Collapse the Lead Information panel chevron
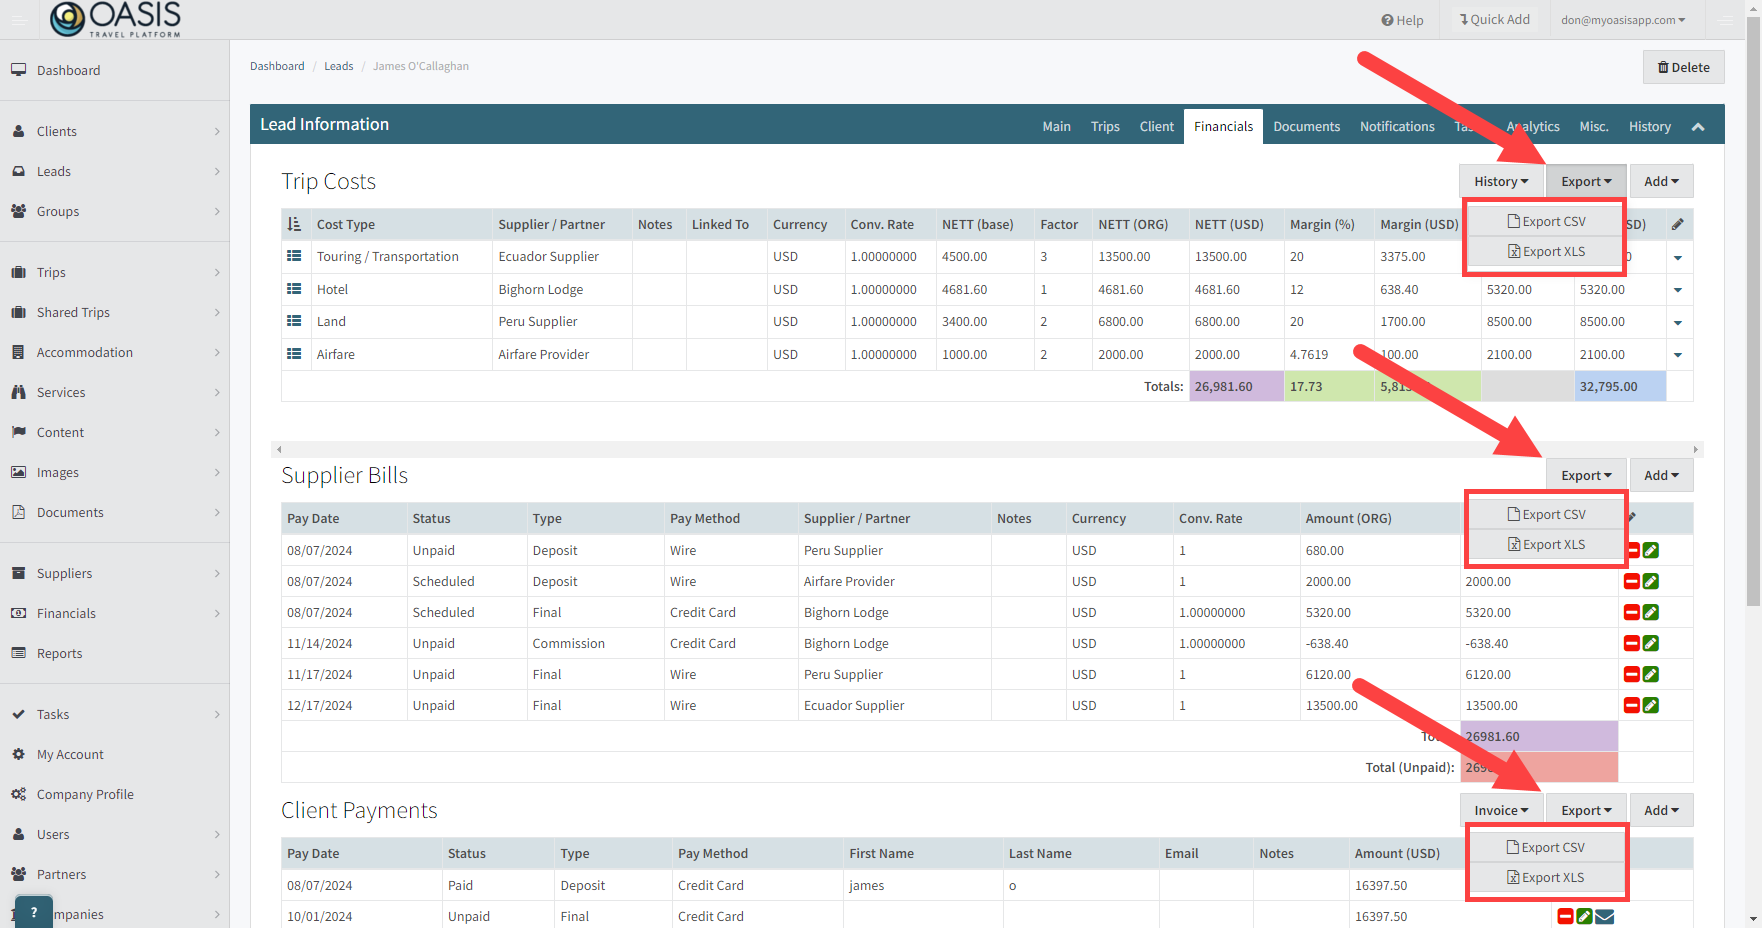 [x=1698, y=126]
